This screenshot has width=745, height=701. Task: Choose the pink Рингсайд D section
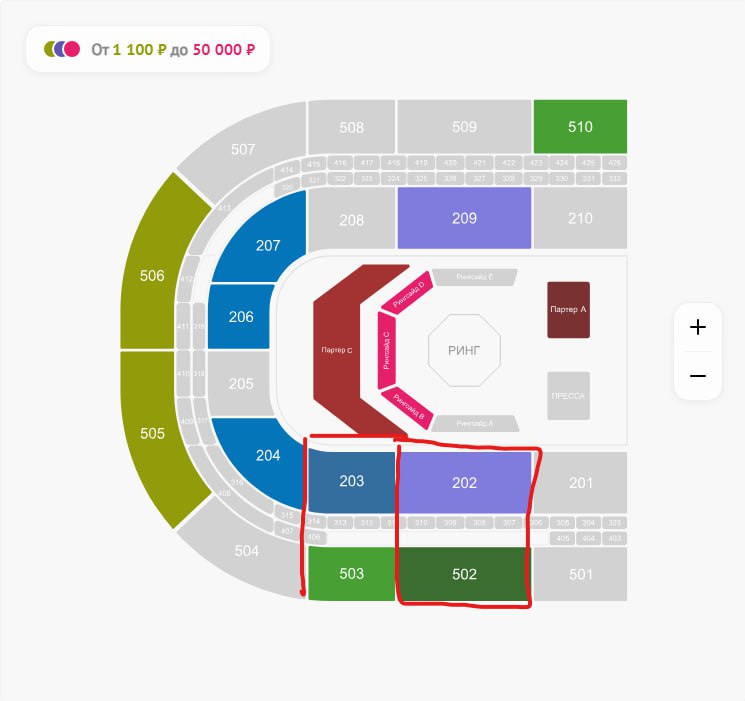pos(407,291)
